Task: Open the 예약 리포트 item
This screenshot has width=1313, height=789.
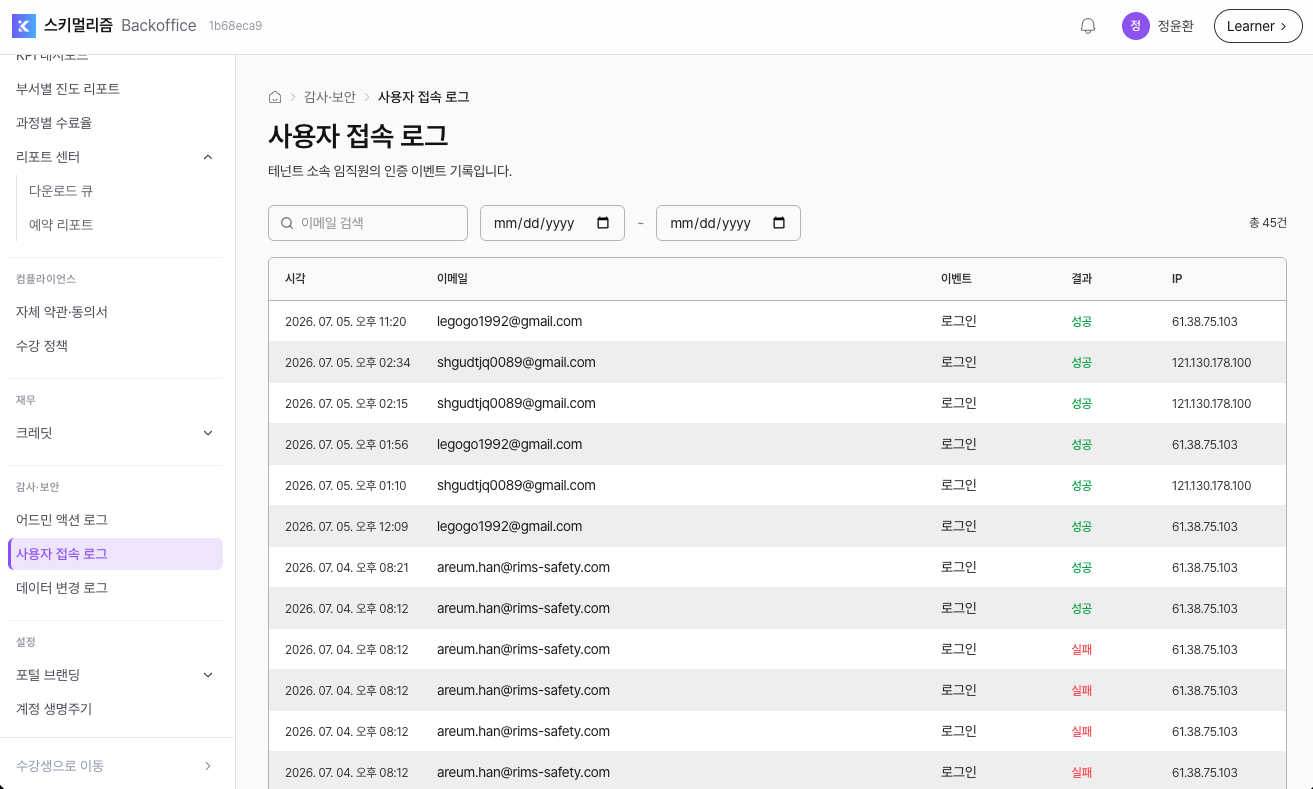Action: point(61,225)
